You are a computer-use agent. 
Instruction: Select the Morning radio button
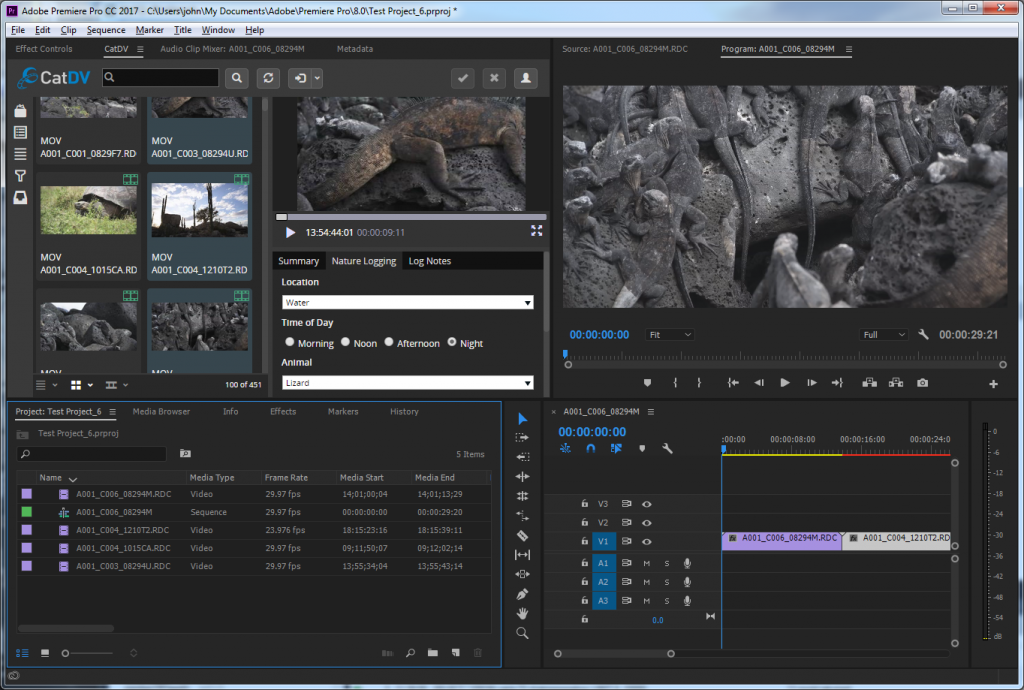coord(290,342)
